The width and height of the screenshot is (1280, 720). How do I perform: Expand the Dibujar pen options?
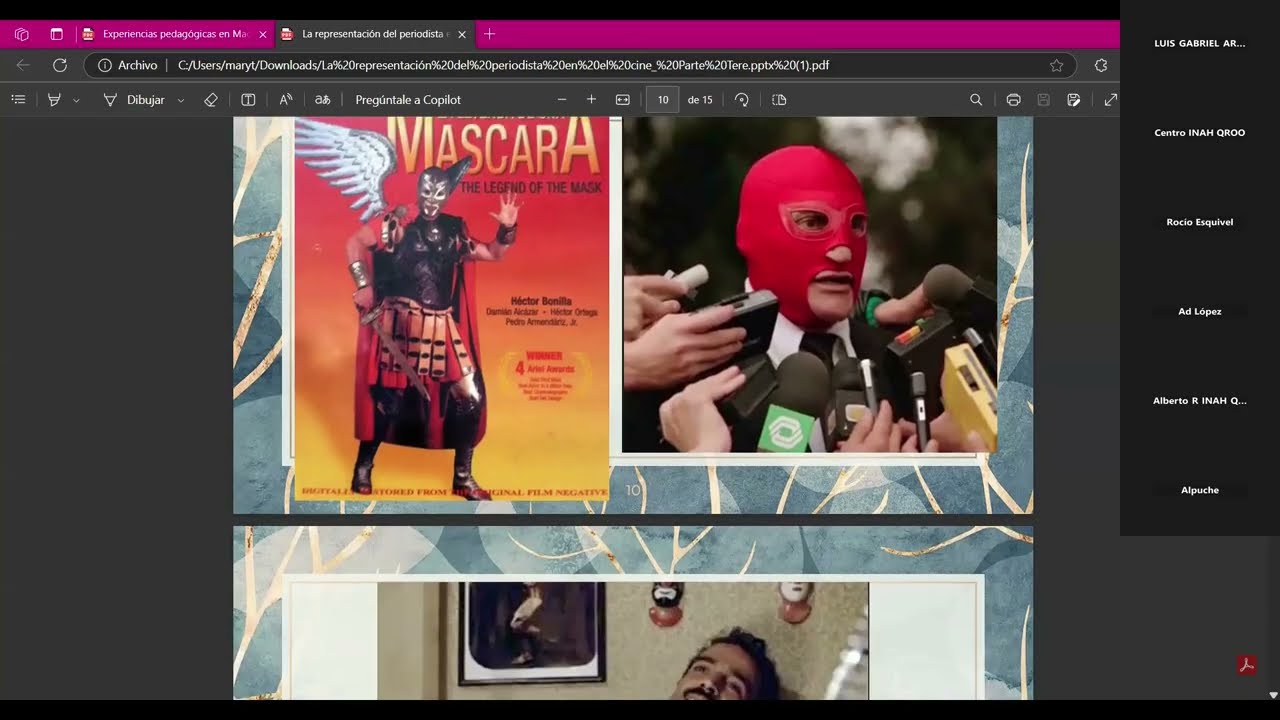click(181, 100)
